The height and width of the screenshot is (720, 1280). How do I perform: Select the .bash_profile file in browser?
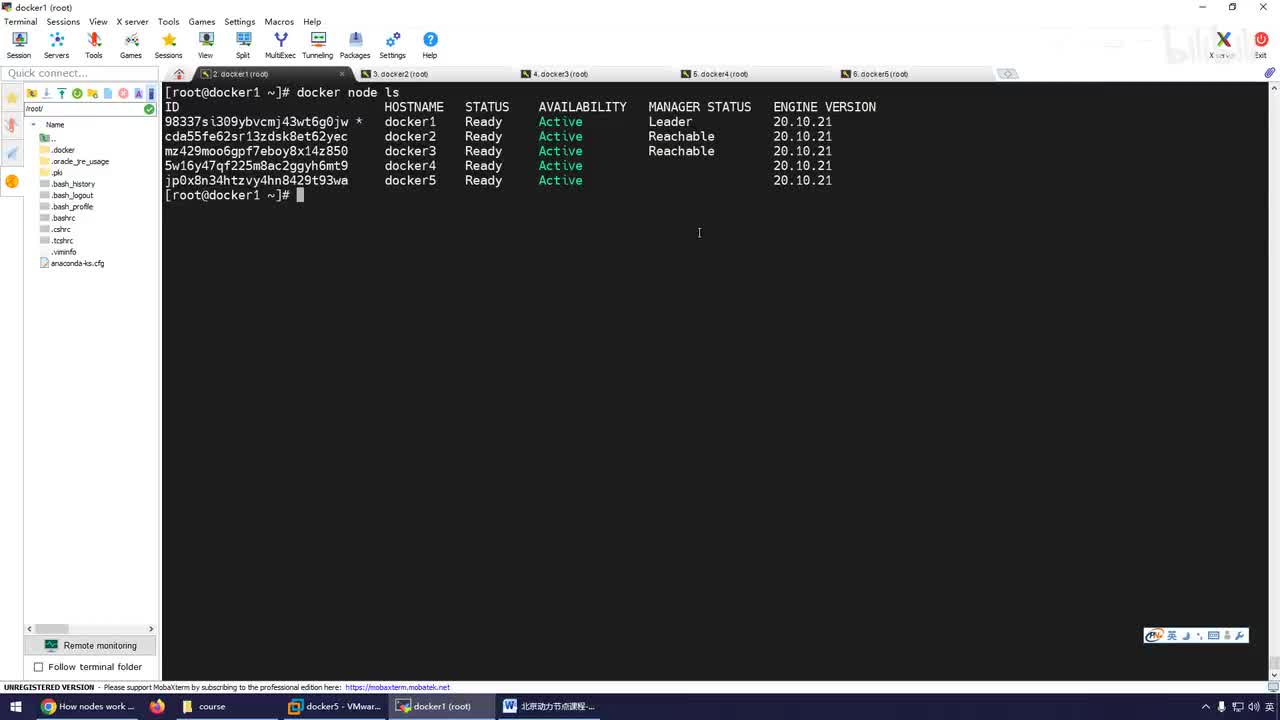(x=72, y=207)
